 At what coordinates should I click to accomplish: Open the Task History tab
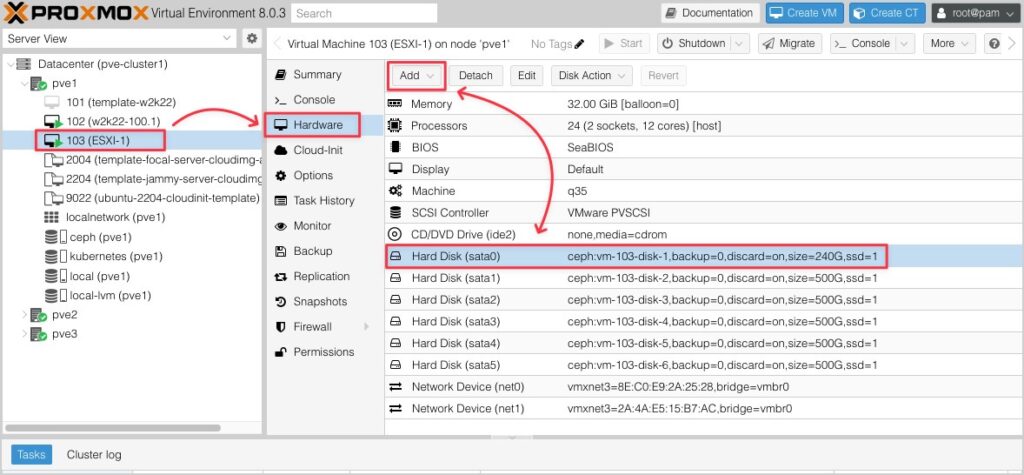click(x=325, y=201)
